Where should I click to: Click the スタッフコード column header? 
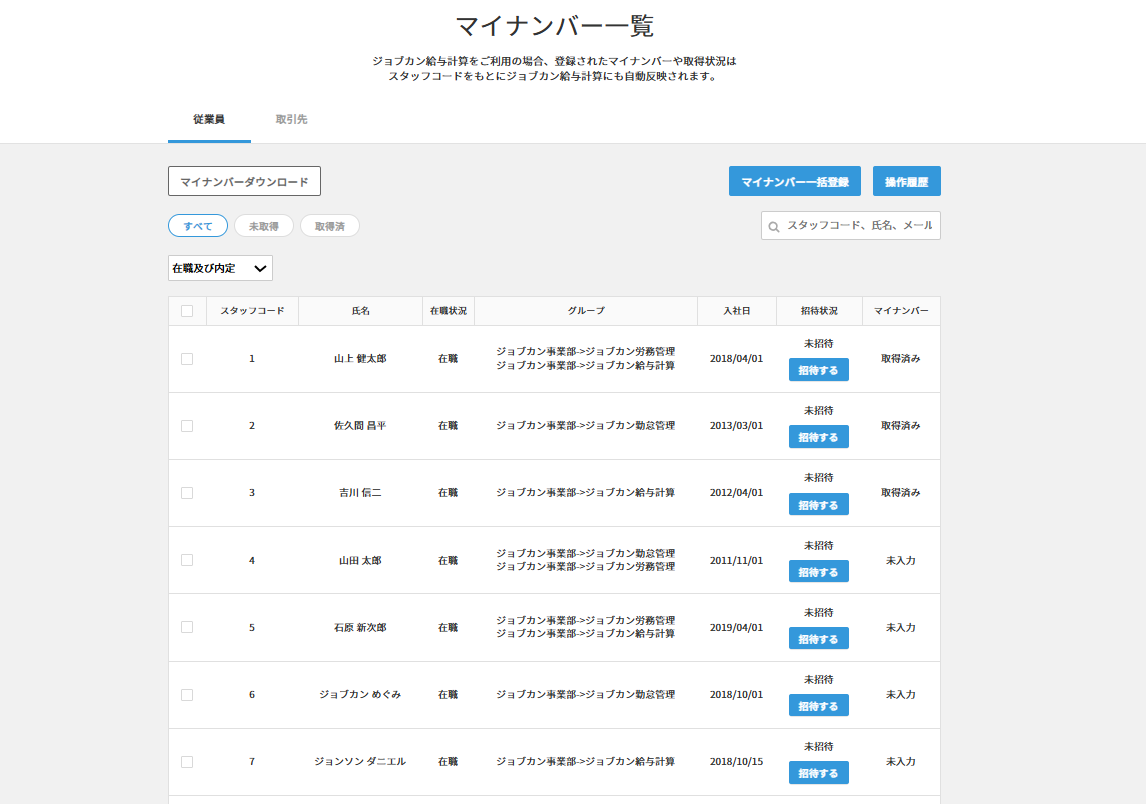point(252,311)
